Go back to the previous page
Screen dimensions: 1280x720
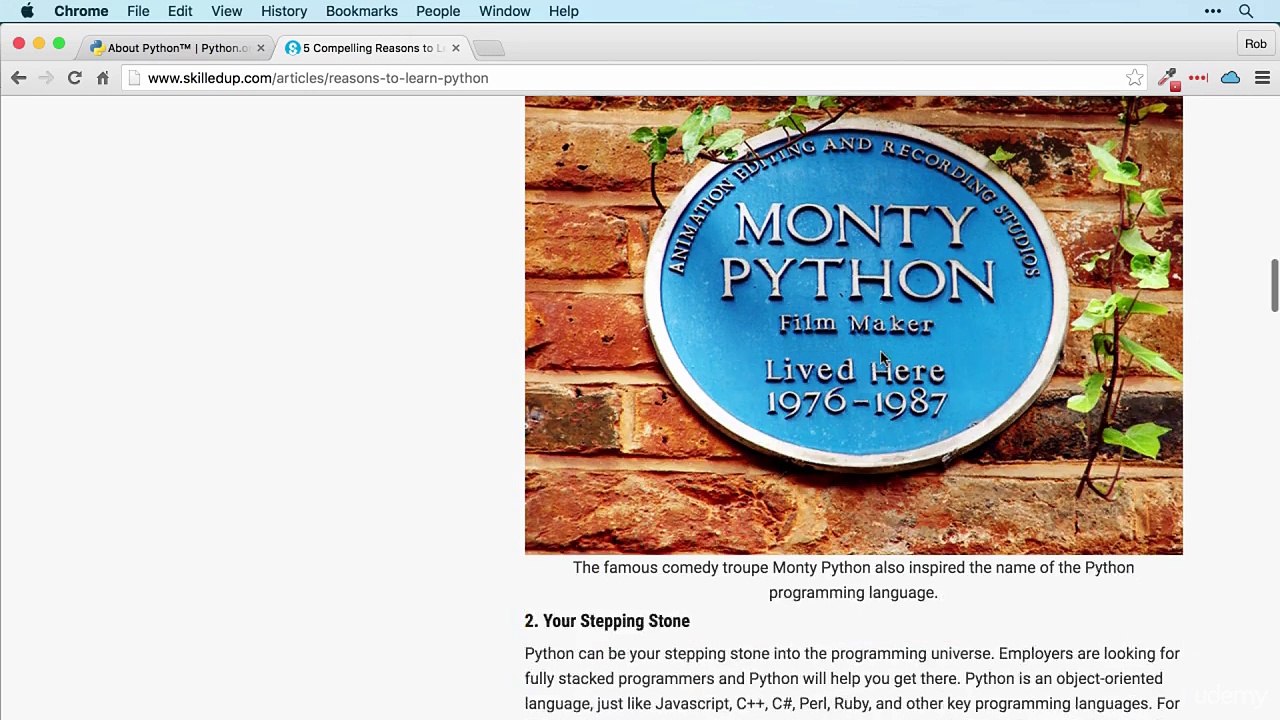point(19,78)
